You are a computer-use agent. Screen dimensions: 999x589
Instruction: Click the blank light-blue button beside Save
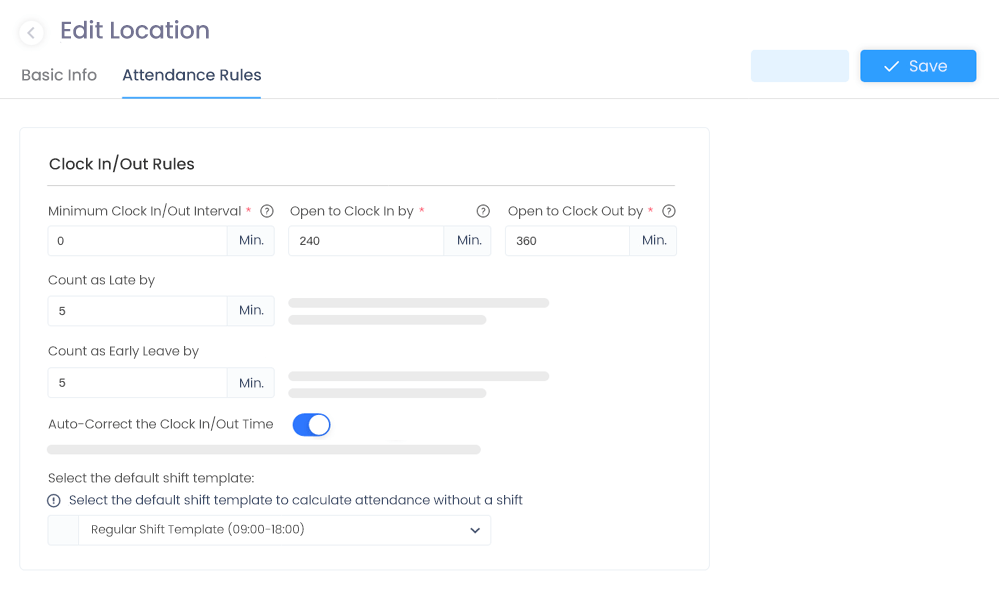tap(800, 66)
